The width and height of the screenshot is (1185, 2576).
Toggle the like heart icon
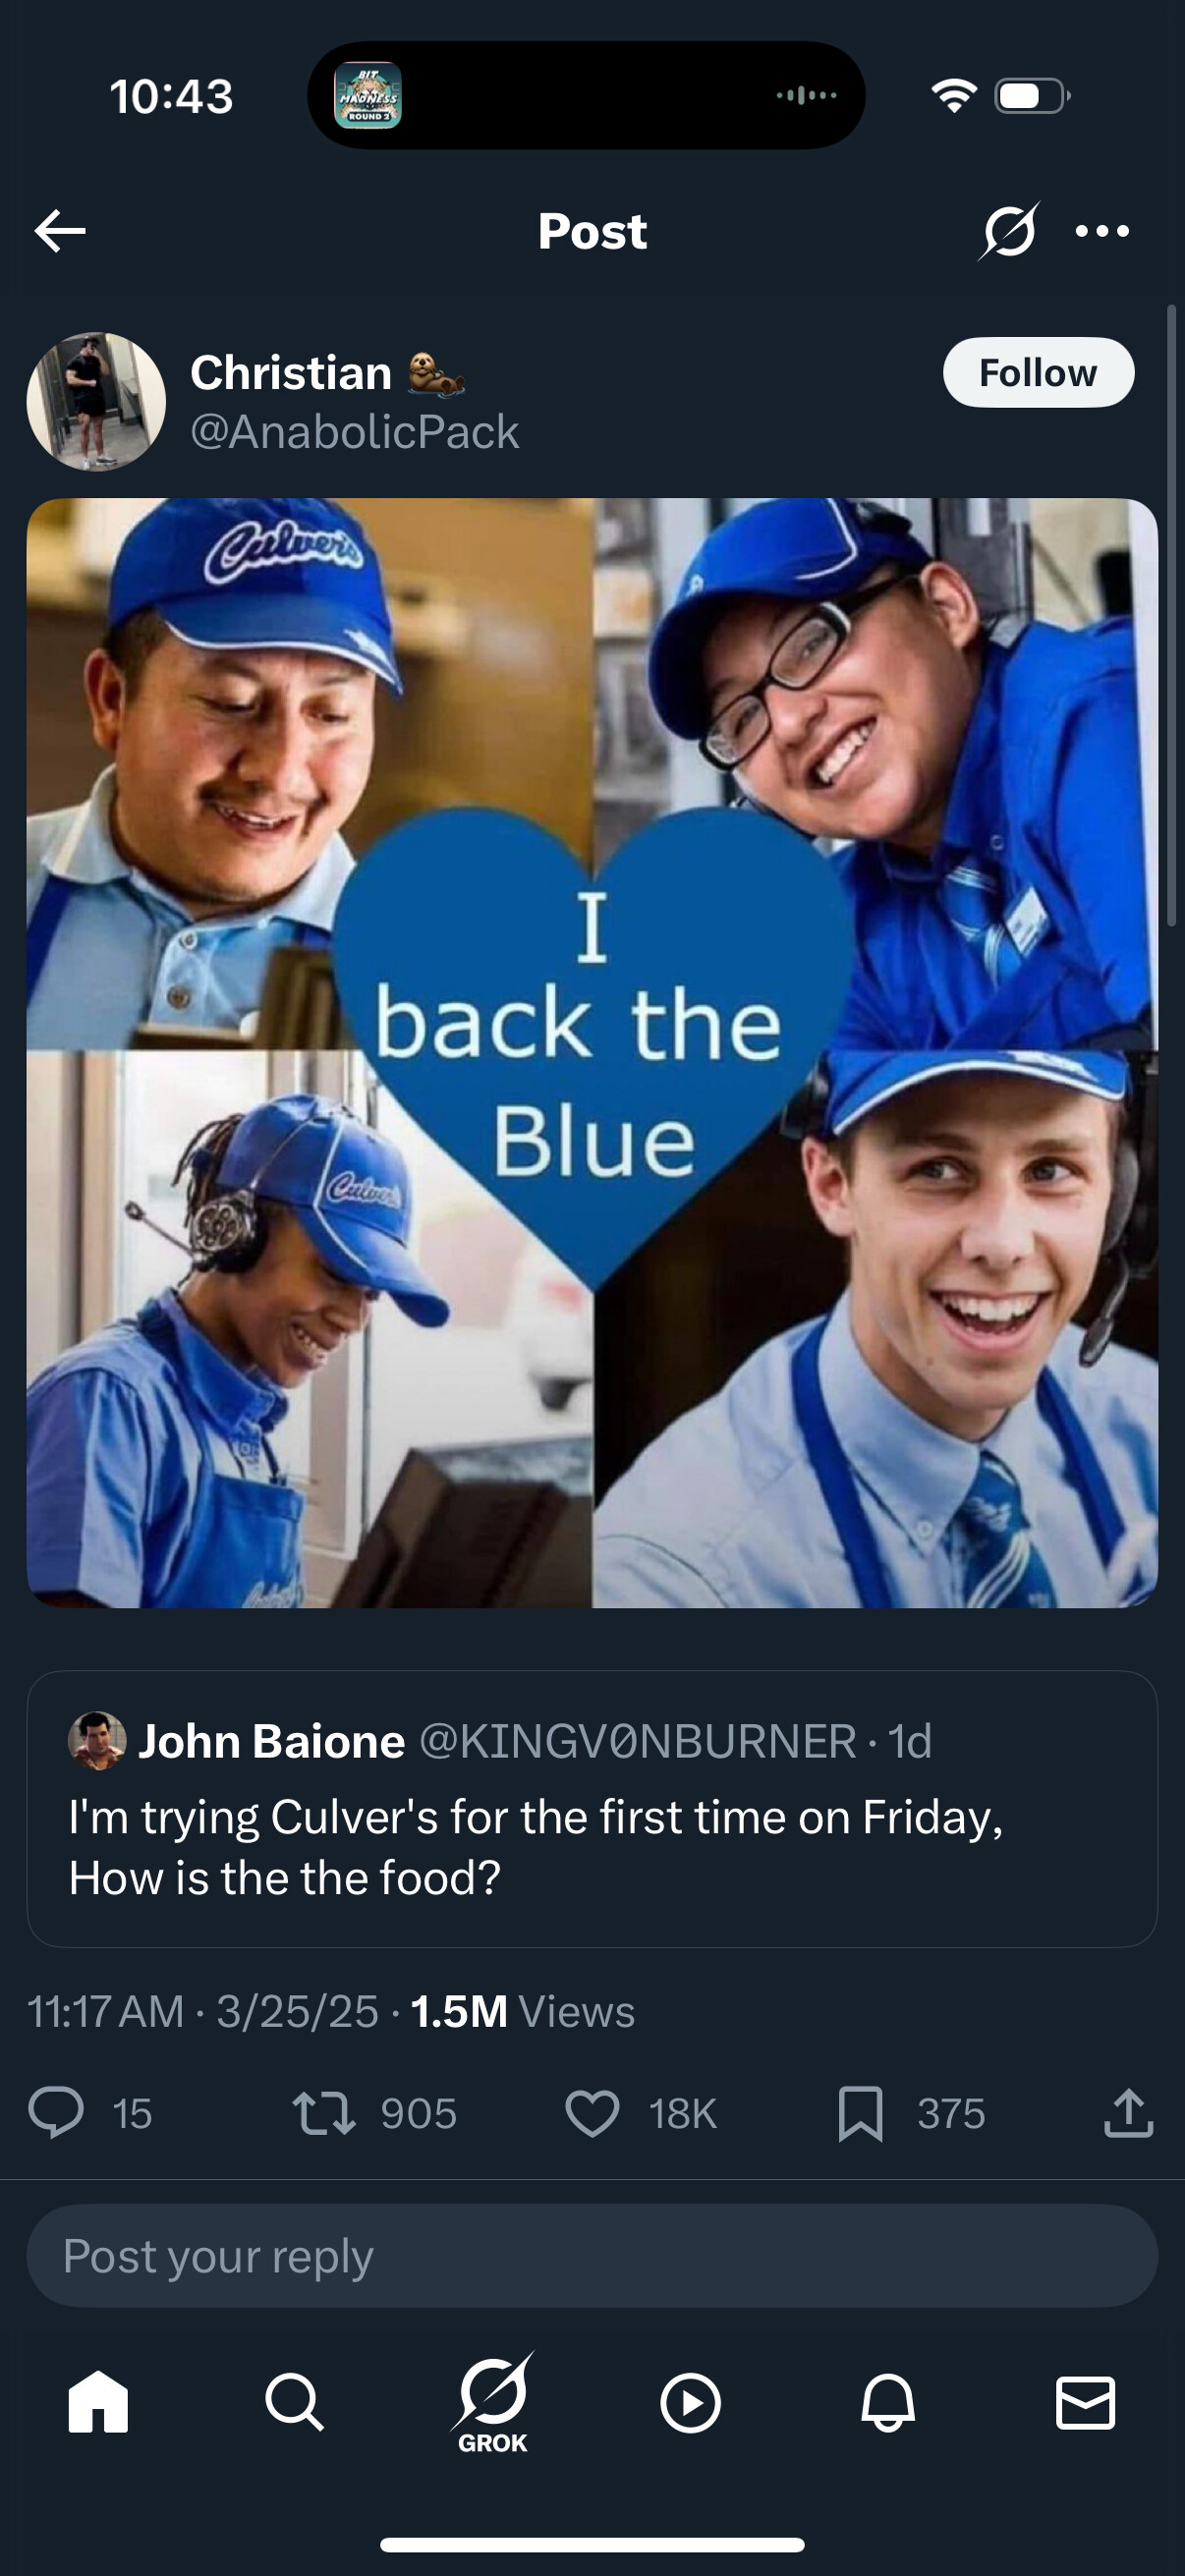592,2114
